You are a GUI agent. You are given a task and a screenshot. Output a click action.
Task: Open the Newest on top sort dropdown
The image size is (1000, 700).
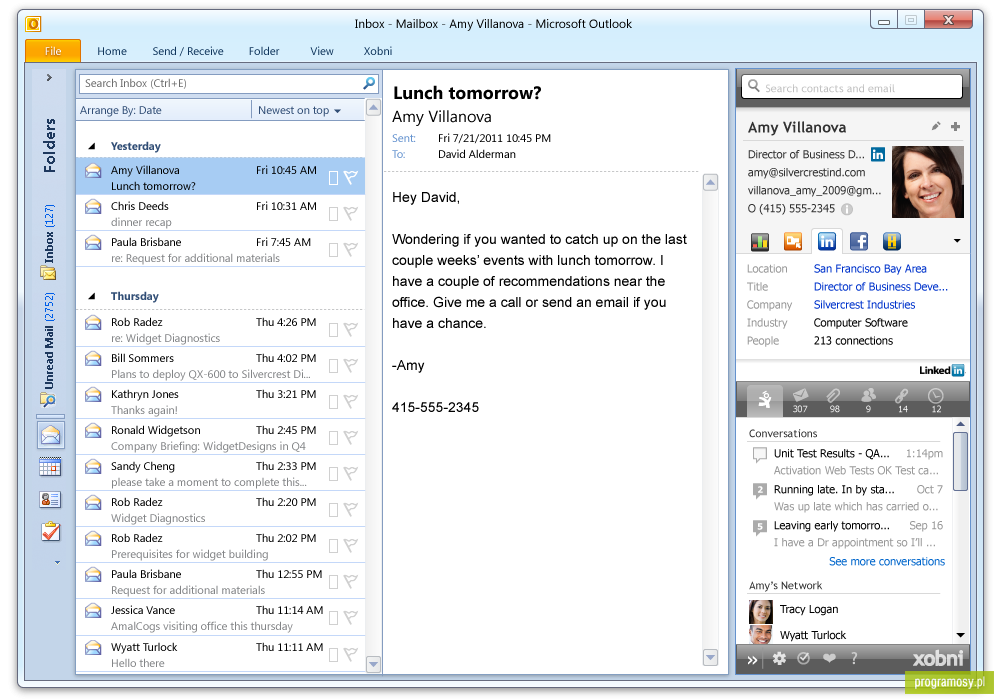299,110
